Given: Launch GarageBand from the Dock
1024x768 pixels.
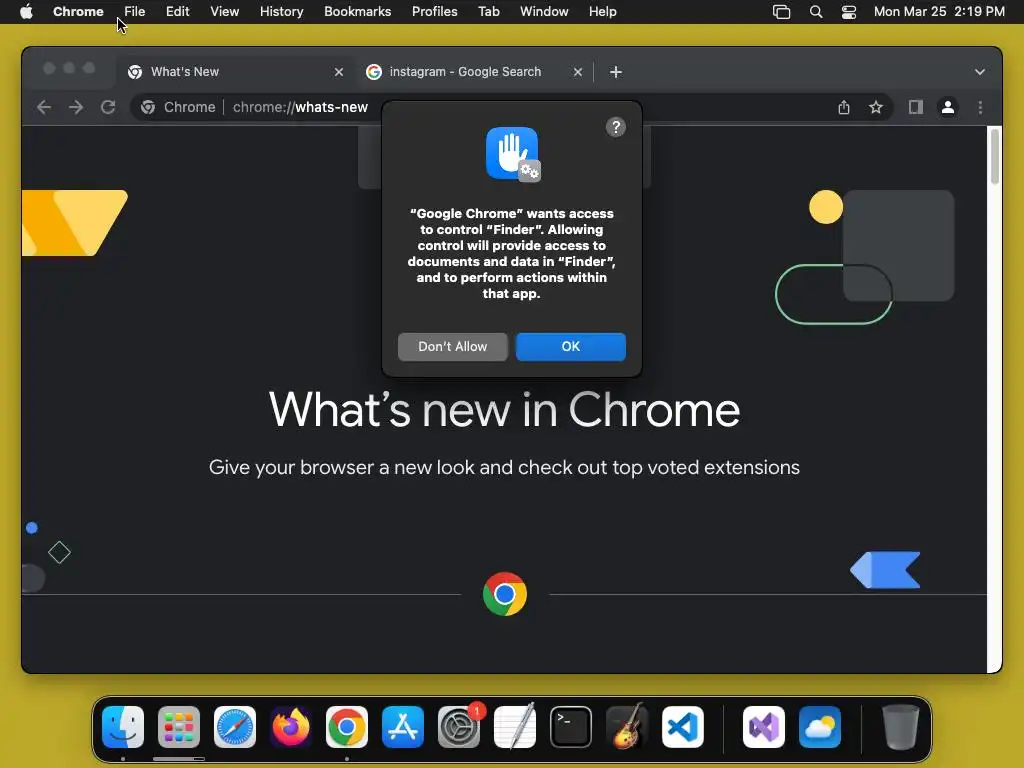Looking at the screenshot, I should 627,727.
